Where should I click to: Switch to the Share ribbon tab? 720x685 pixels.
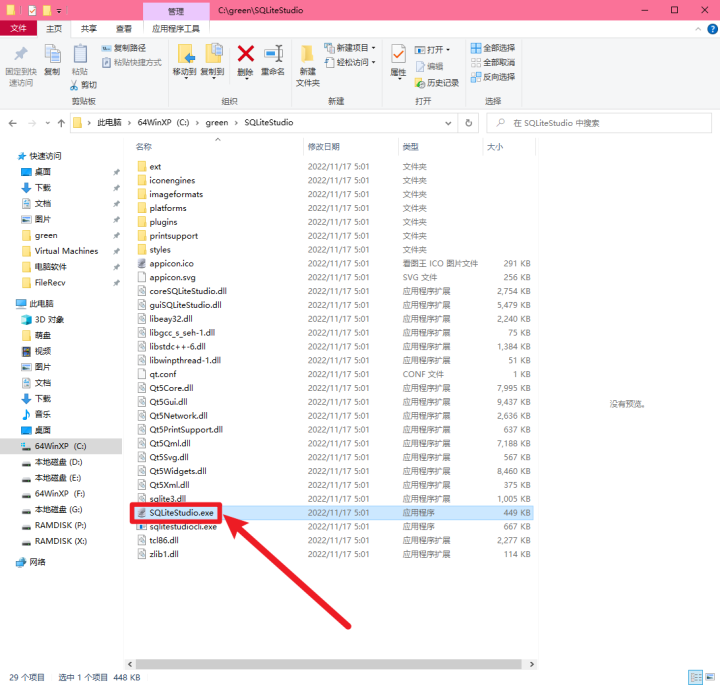coord(89,28)
